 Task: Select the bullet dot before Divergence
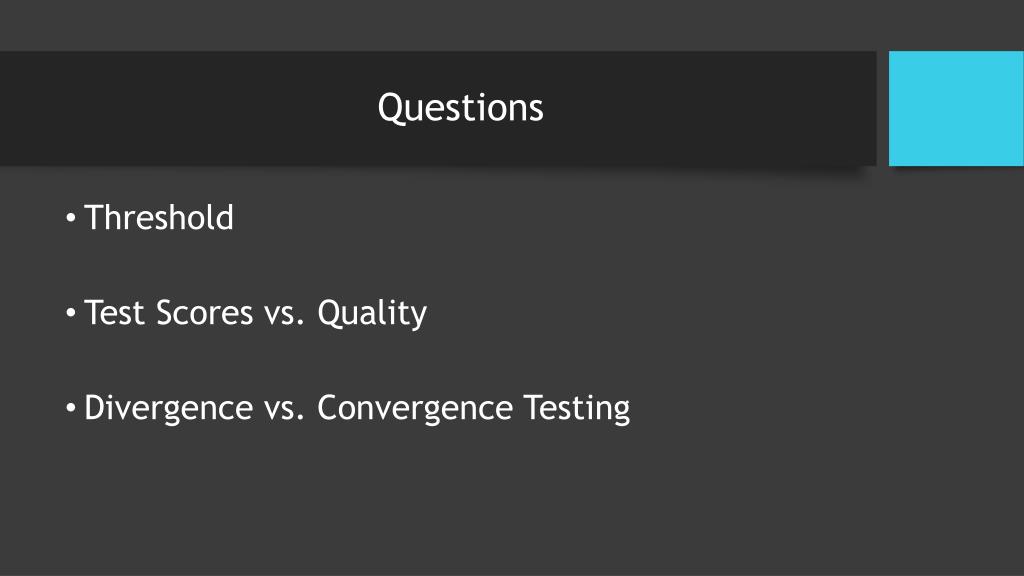(x=71, y=408)
